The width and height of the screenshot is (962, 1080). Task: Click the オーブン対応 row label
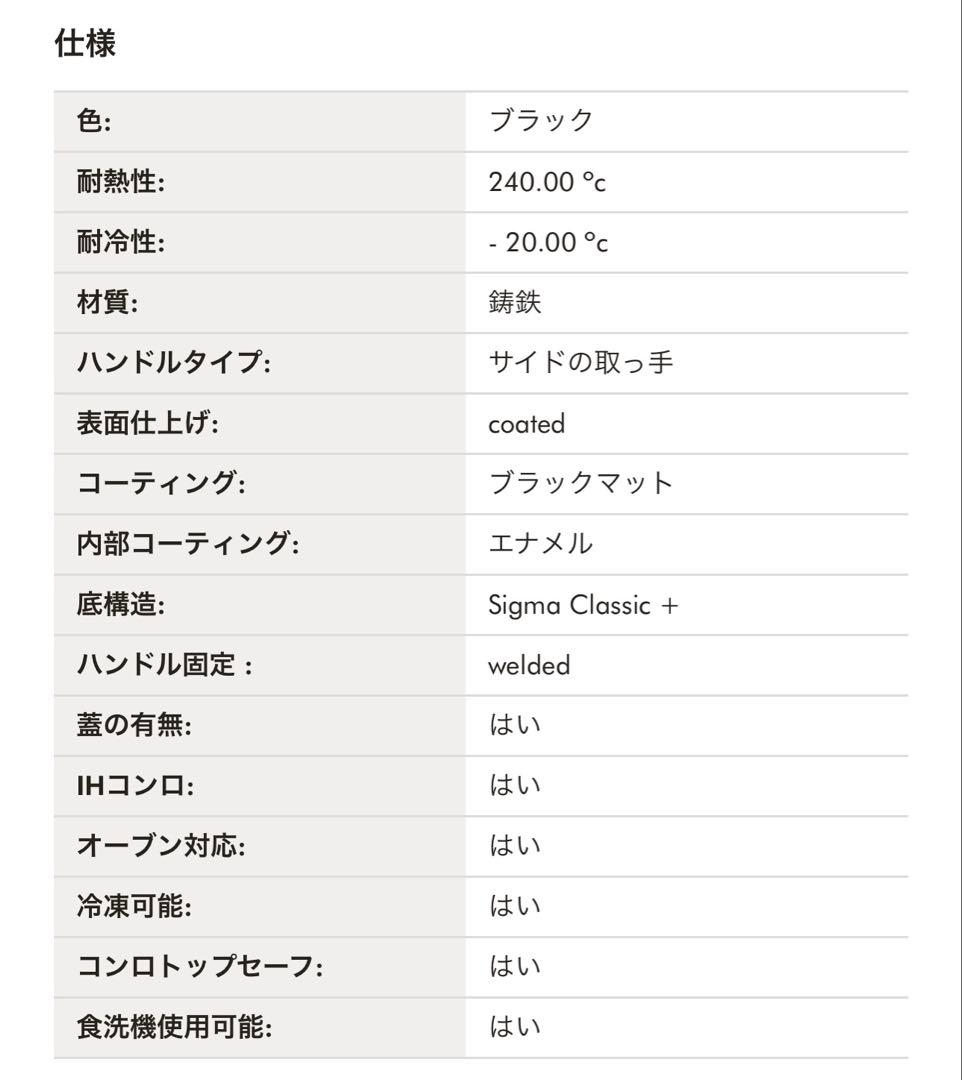(160, 846)
